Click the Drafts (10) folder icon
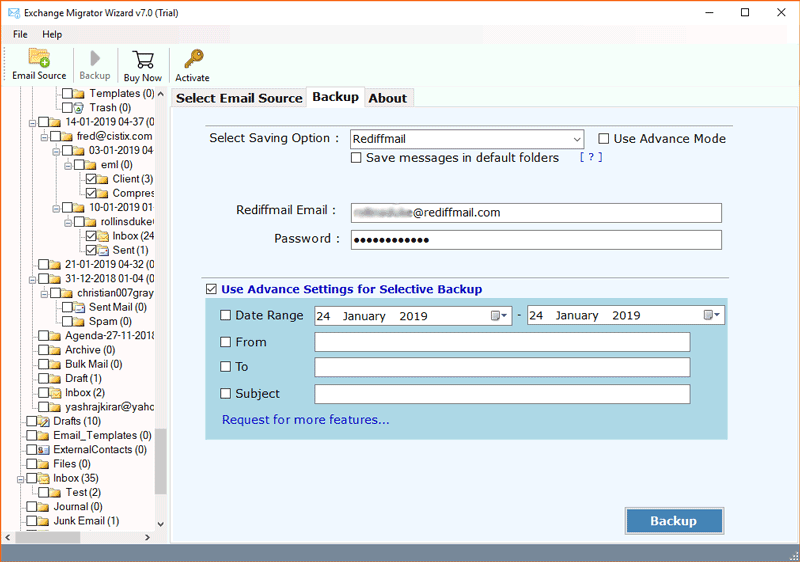Viewport: 800px width, 562px height. tap(44, 421)
